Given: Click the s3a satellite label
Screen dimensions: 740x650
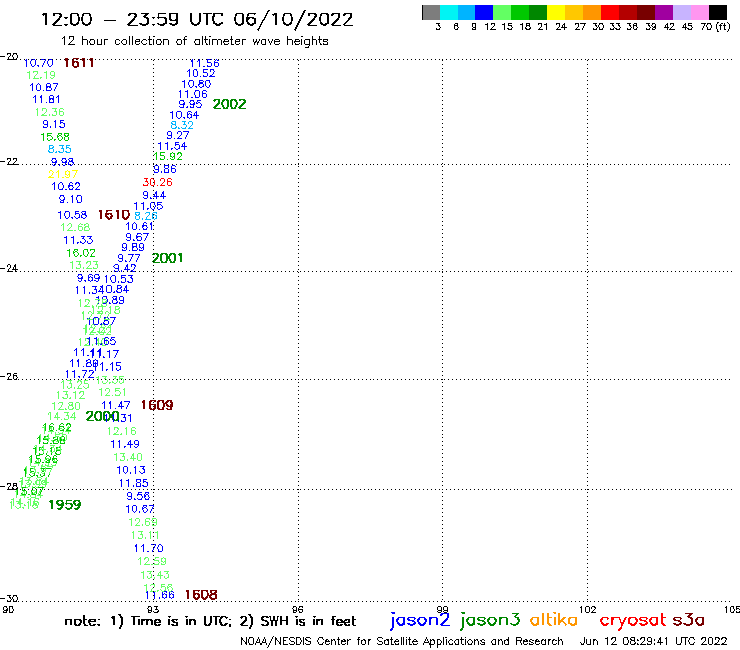Looking at the screenshot, I should [x=688, y=620].
